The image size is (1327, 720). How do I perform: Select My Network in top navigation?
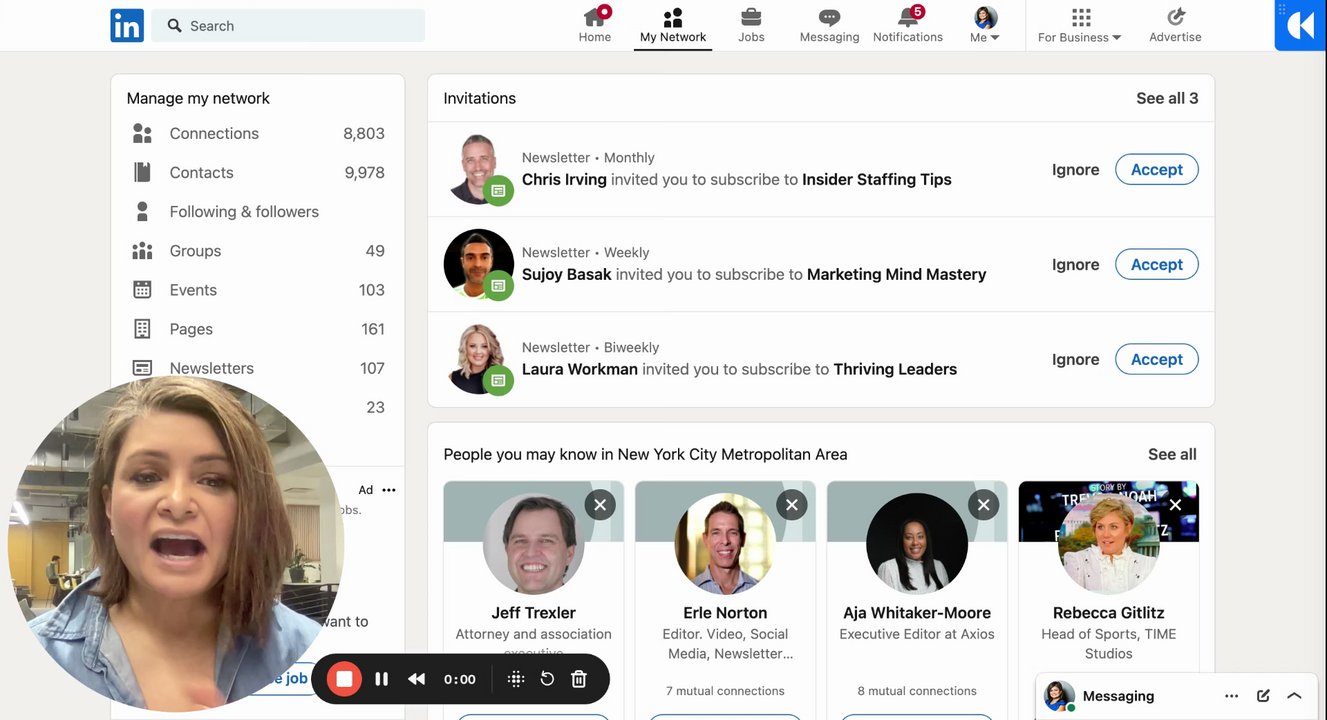pos(673,26)
